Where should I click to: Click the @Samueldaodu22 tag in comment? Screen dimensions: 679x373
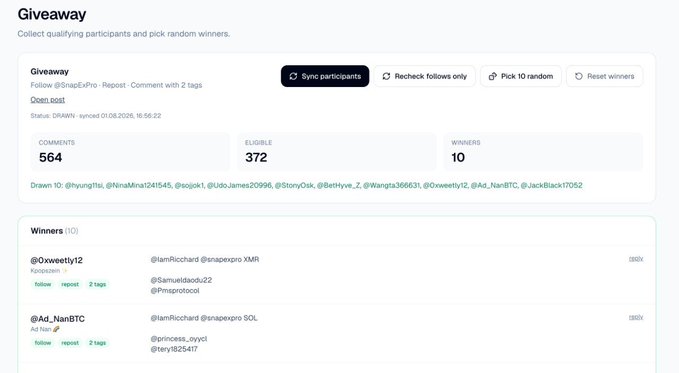(181, 280)
